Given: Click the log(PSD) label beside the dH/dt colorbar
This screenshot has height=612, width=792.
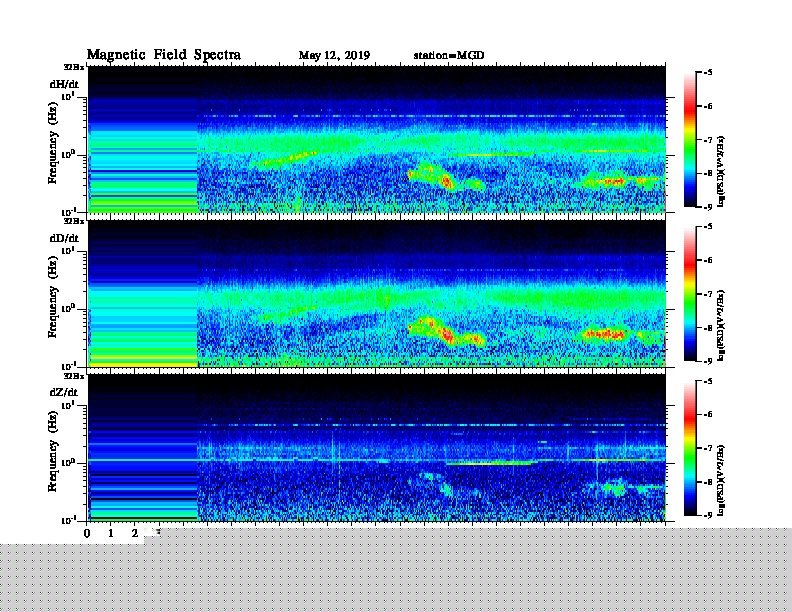Looking at the screenshot, I should pyautogui.click(x=721, y=171).
